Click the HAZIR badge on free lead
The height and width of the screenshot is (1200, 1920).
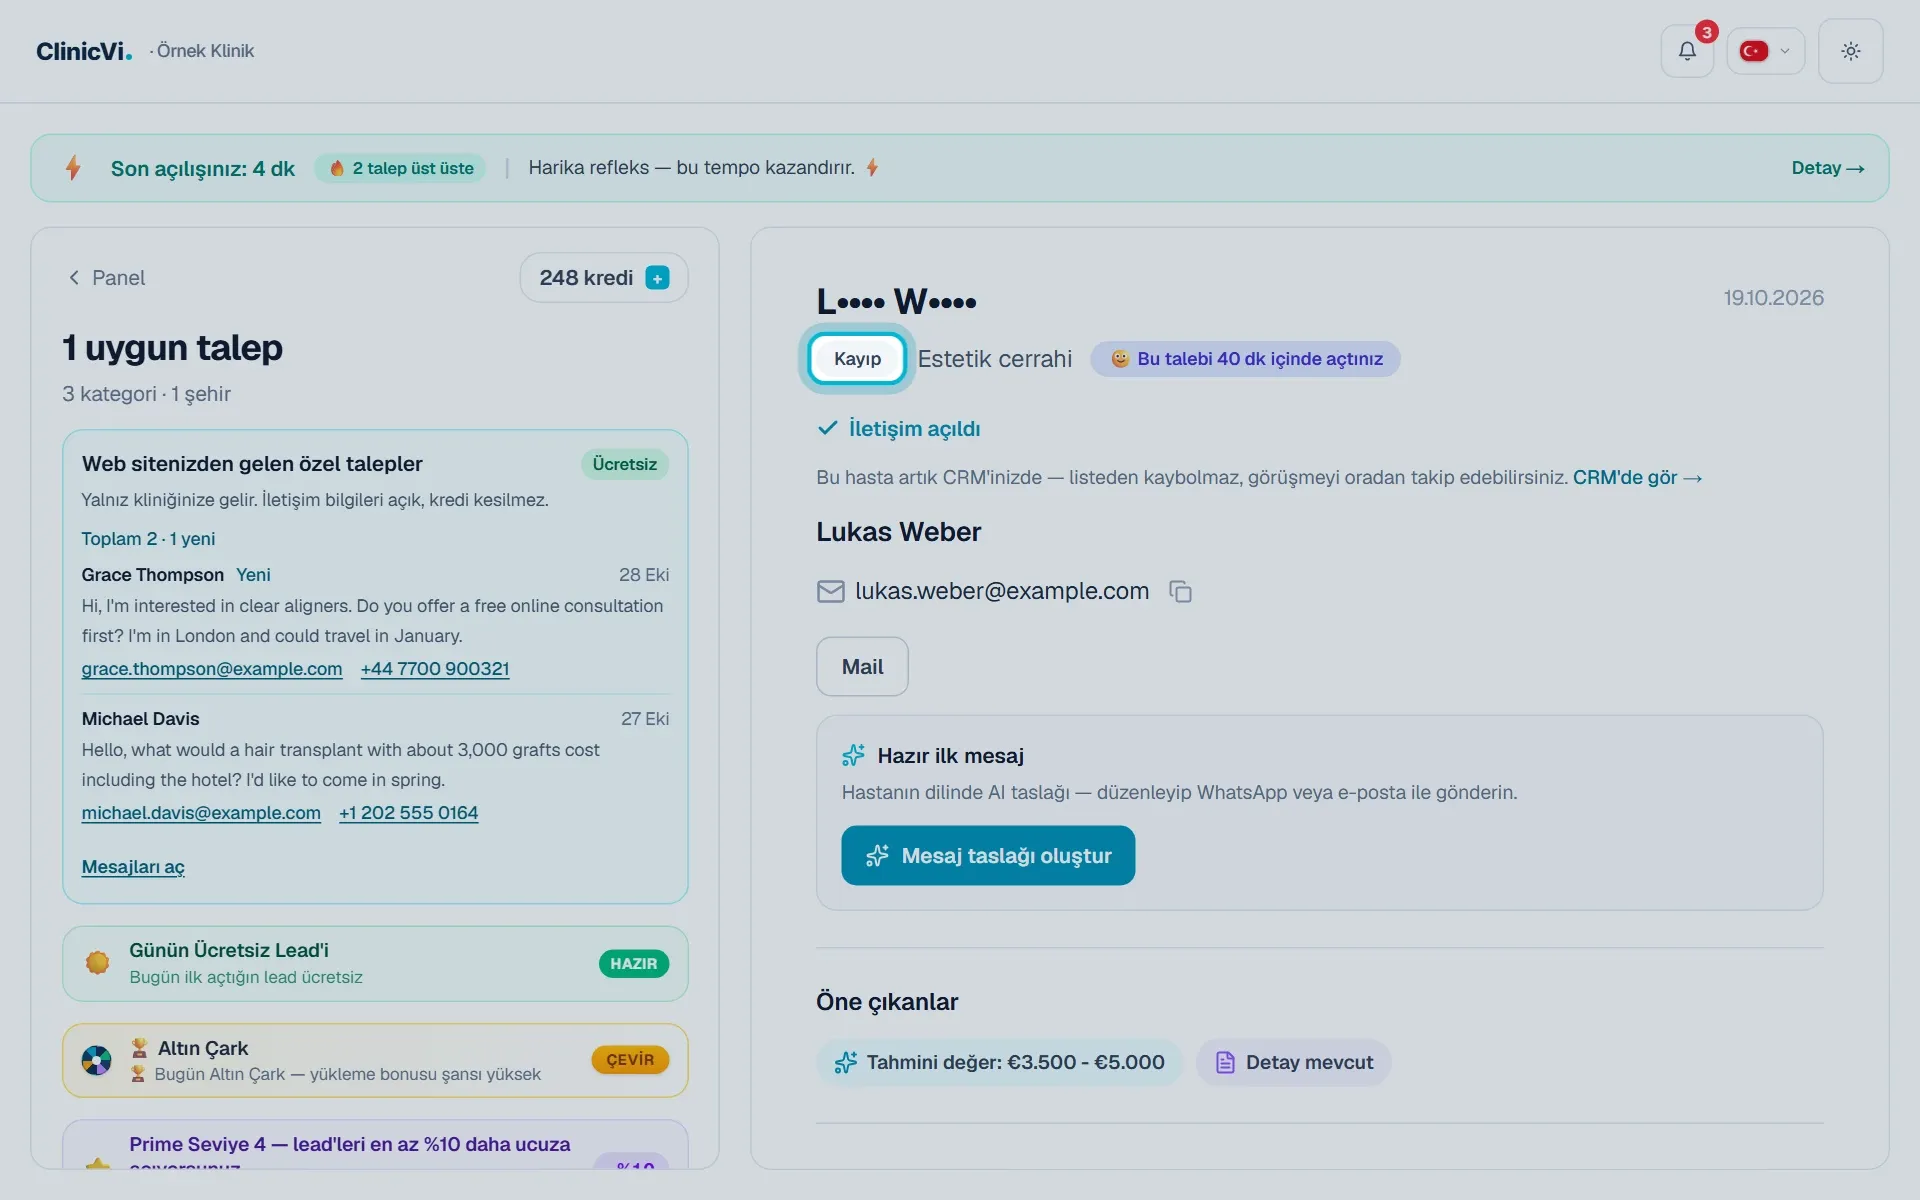634,964
